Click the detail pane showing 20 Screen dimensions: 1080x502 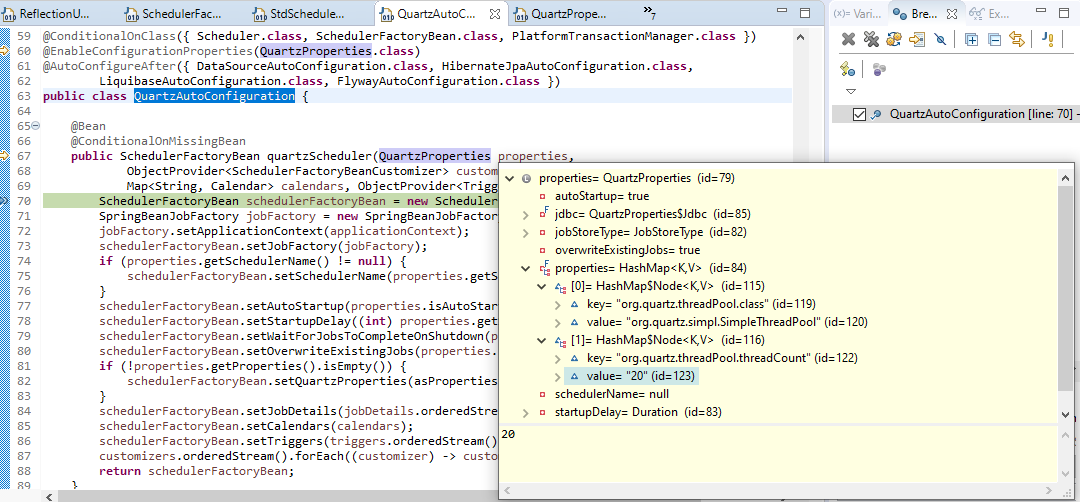coord(777,455)
